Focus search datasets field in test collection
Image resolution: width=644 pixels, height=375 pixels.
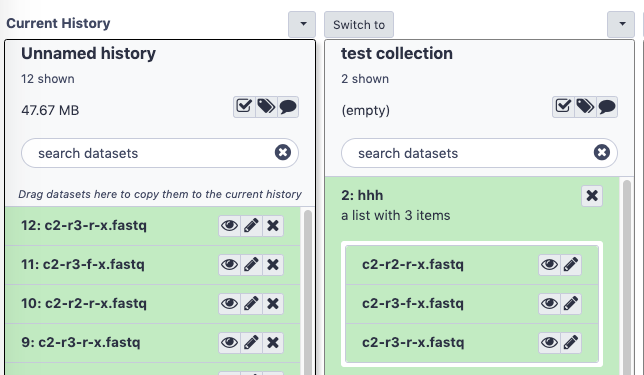click(479, 153)
